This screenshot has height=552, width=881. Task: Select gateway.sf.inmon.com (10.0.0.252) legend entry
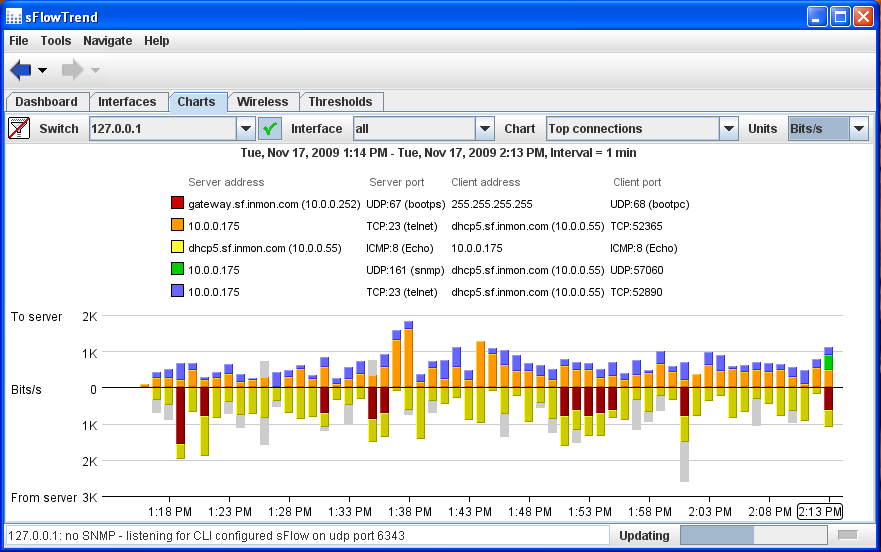point(274,204)
